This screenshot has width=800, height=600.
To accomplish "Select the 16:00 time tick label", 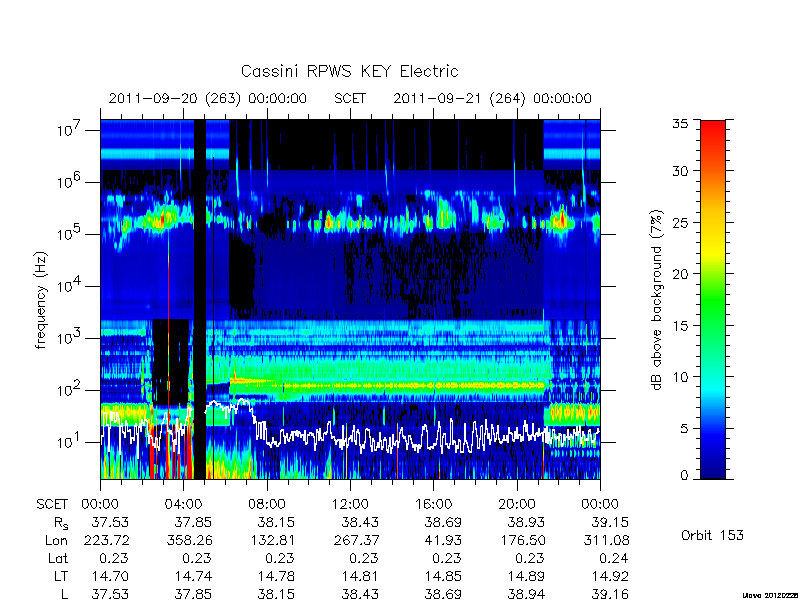I will tap(434, 504).
